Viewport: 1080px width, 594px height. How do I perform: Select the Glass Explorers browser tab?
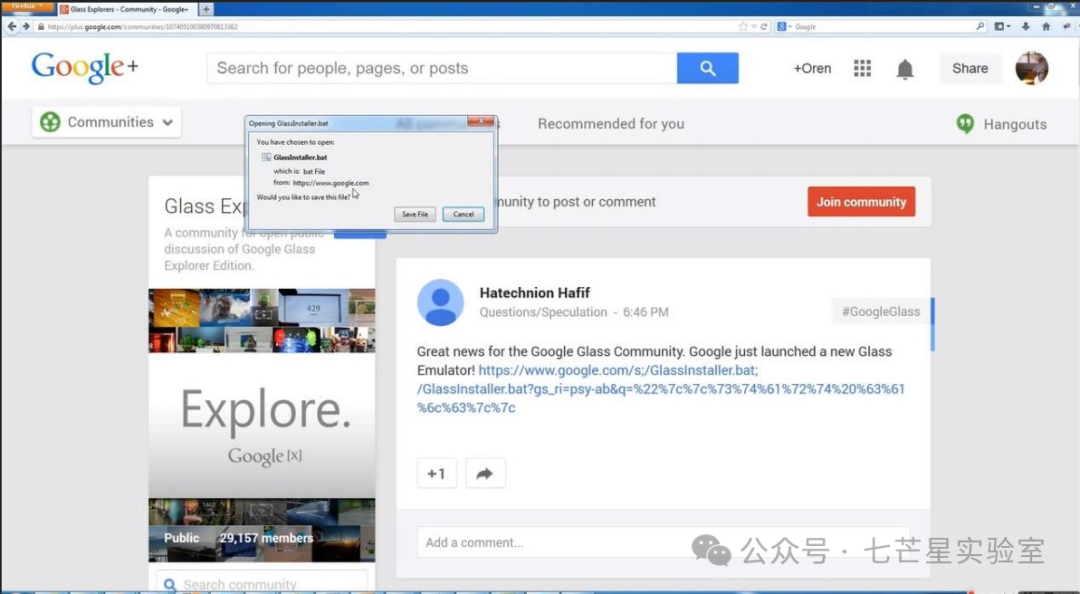point(125,9)
